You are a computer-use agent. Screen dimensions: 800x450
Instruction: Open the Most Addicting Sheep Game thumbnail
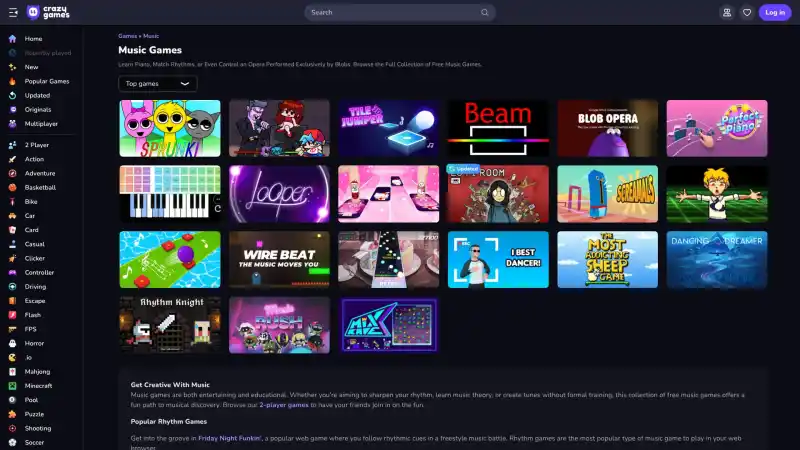tap(607, 259)
